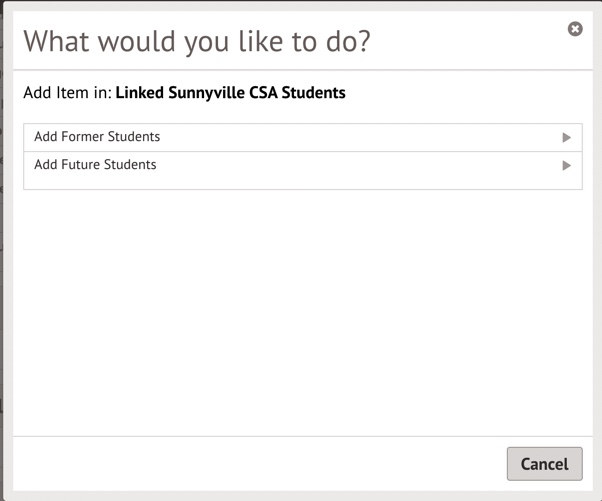Screen dimensions: 602x501
Task: Click the "What would you like to do?" heading
Action: pyautogui.click(x=197, y=41)
